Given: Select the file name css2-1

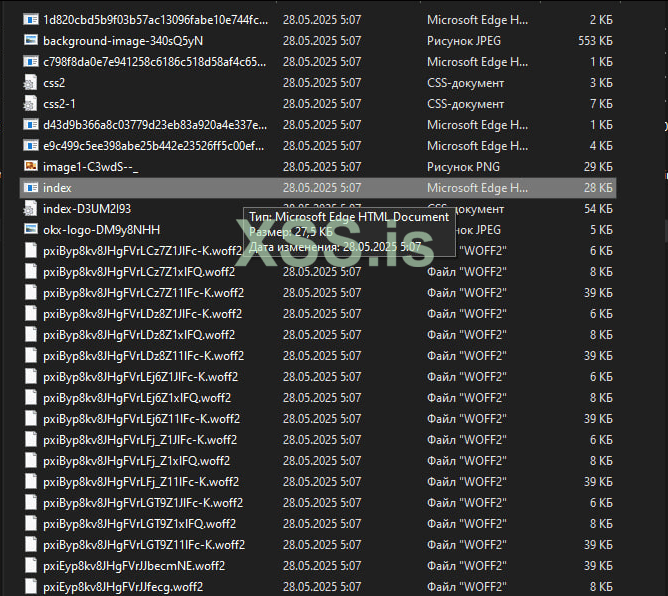Looking at the screenshot, I should click(59, 104).
